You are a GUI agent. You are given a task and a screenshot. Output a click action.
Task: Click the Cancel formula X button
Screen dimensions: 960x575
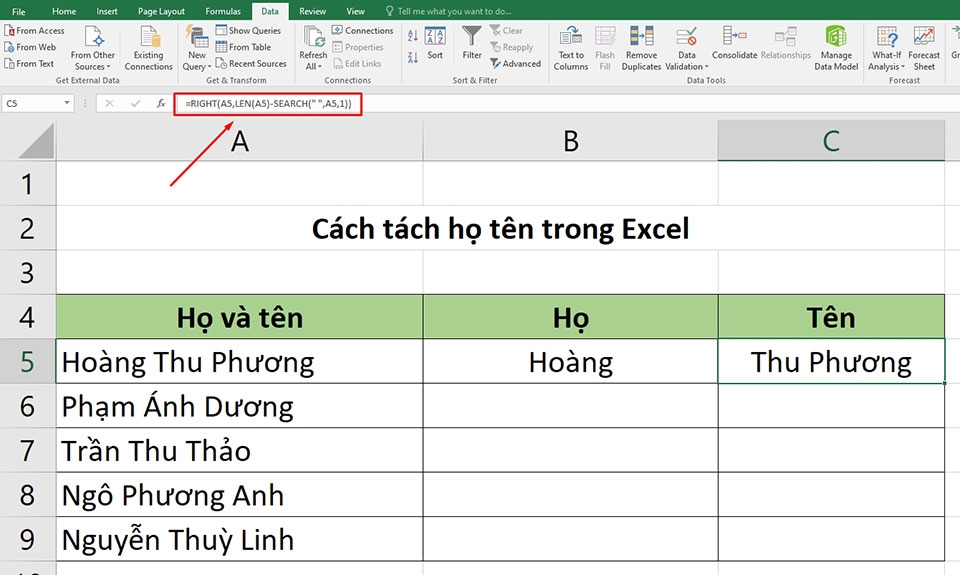(x=109, y=103)
